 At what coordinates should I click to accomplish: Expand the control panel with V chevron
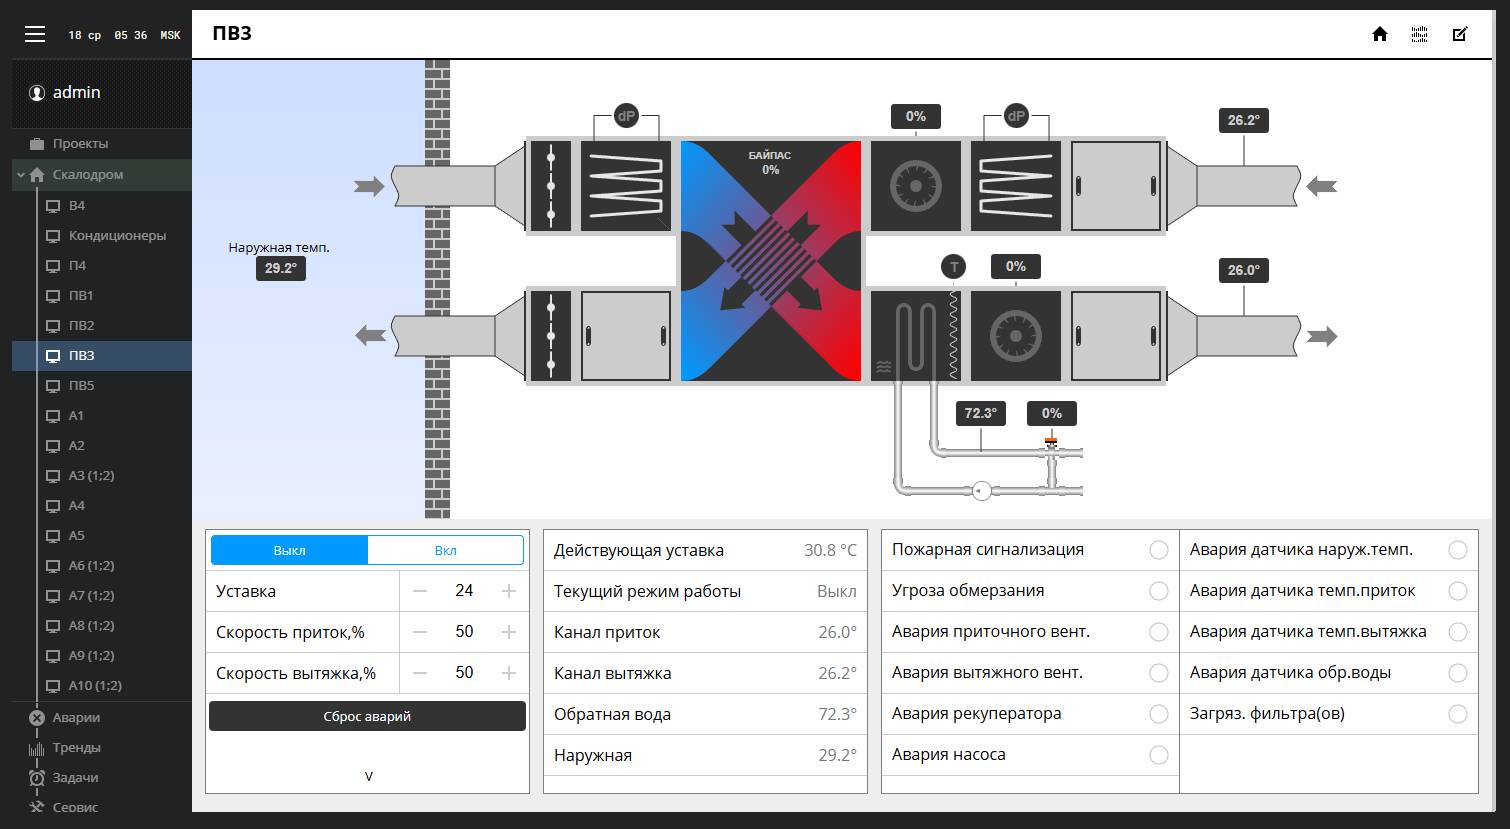(x=368, y=776)
